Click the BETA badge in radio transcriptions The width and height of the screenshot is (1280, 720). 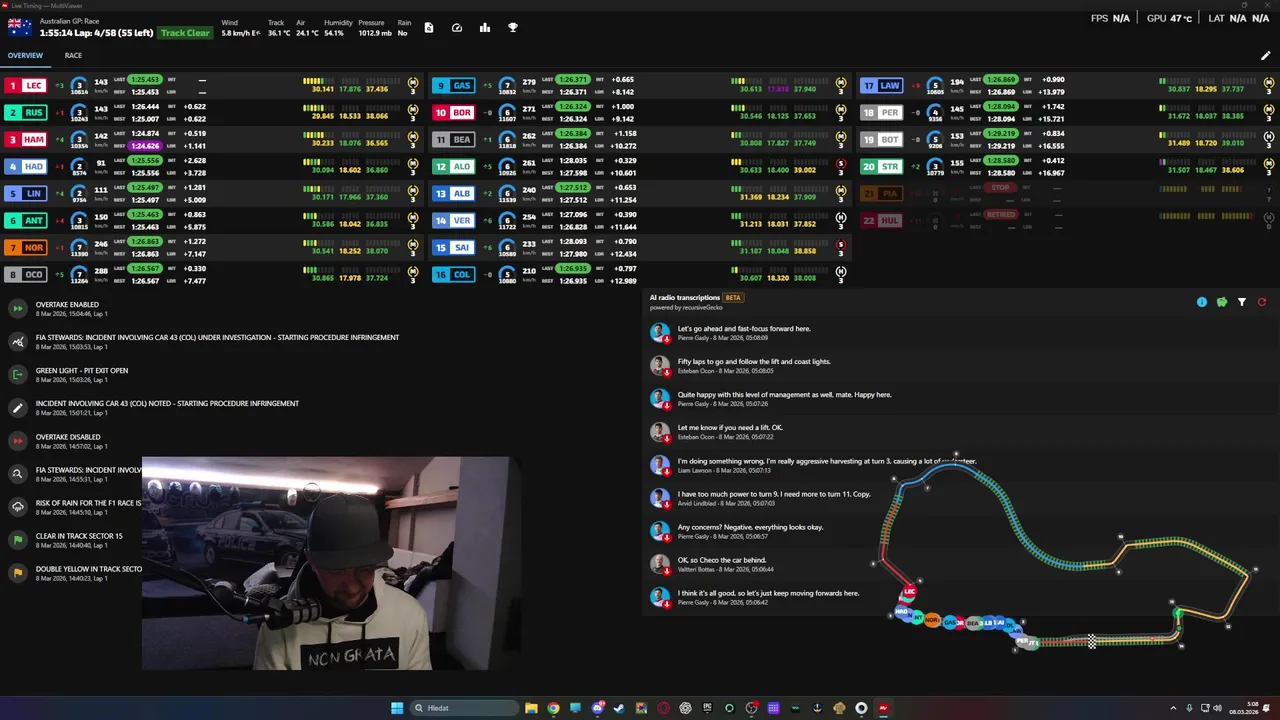coord(733,297)
